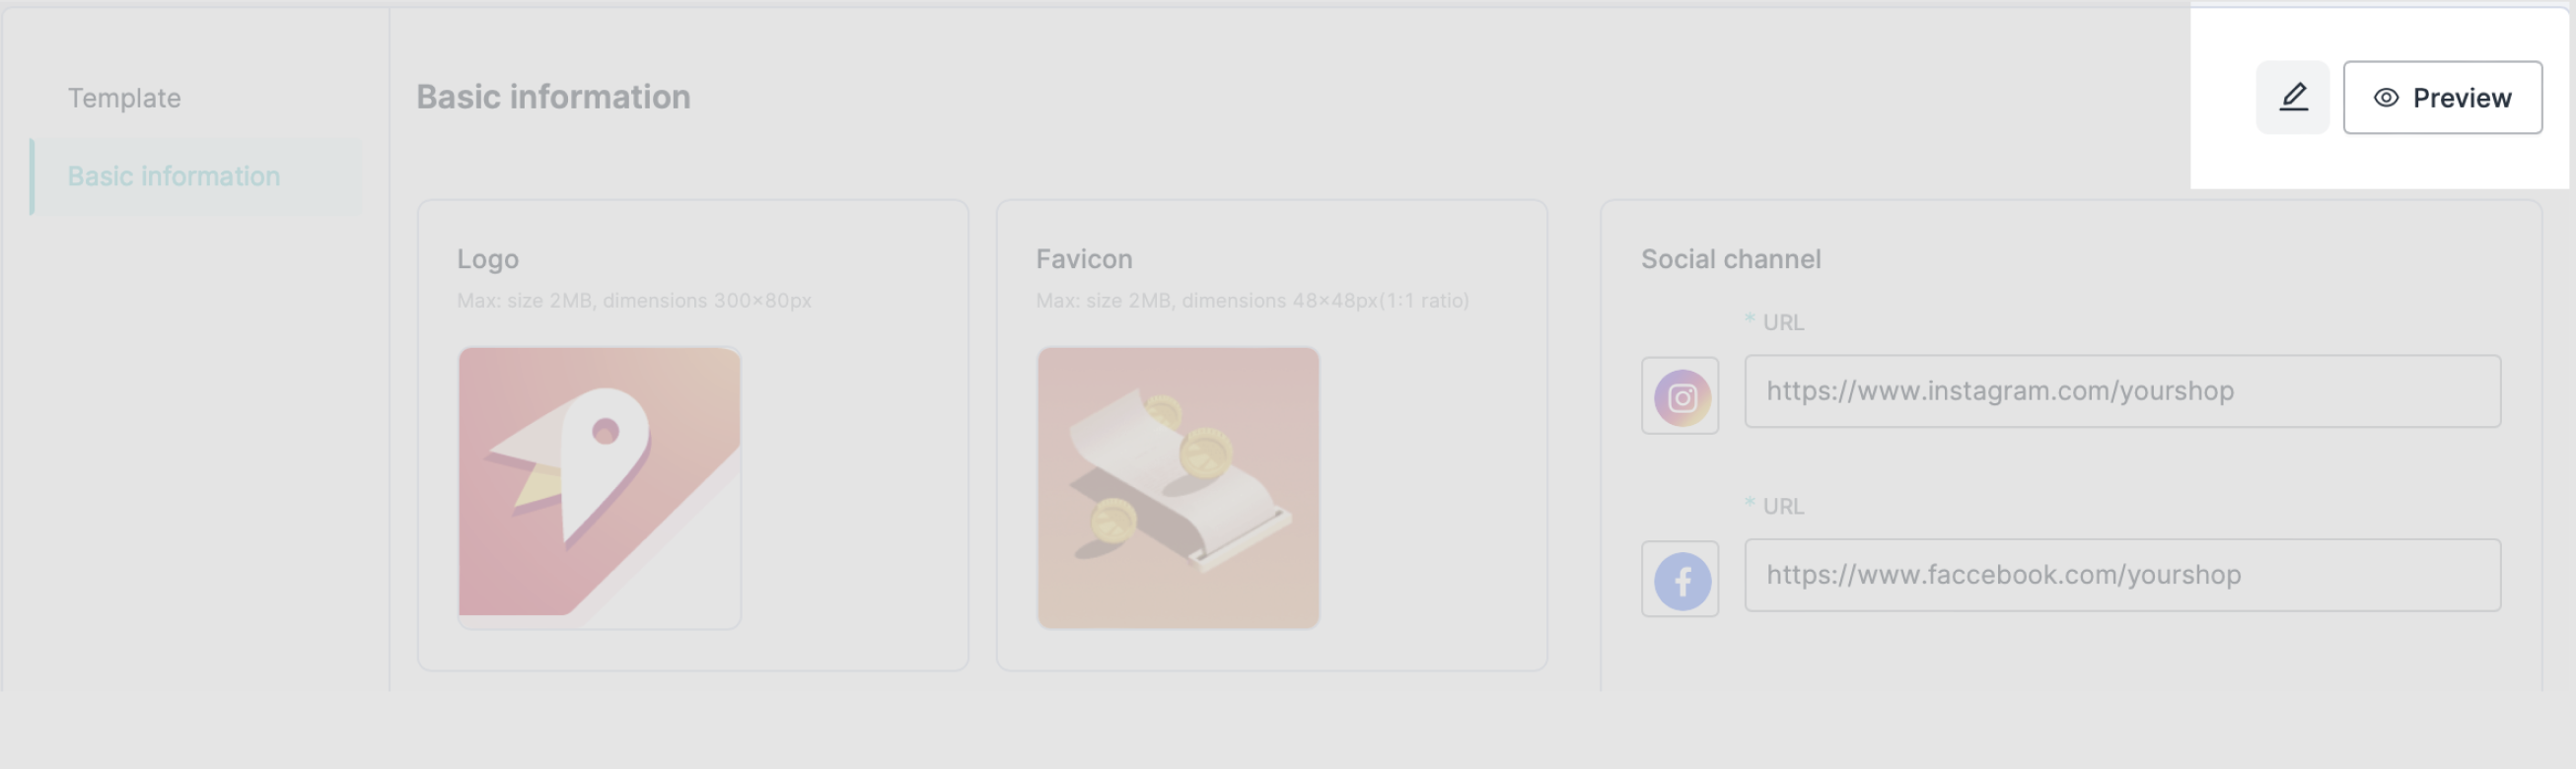The image size is (2576, 769).
Task: Click the Social channel section title
Action: point(1730,259)
